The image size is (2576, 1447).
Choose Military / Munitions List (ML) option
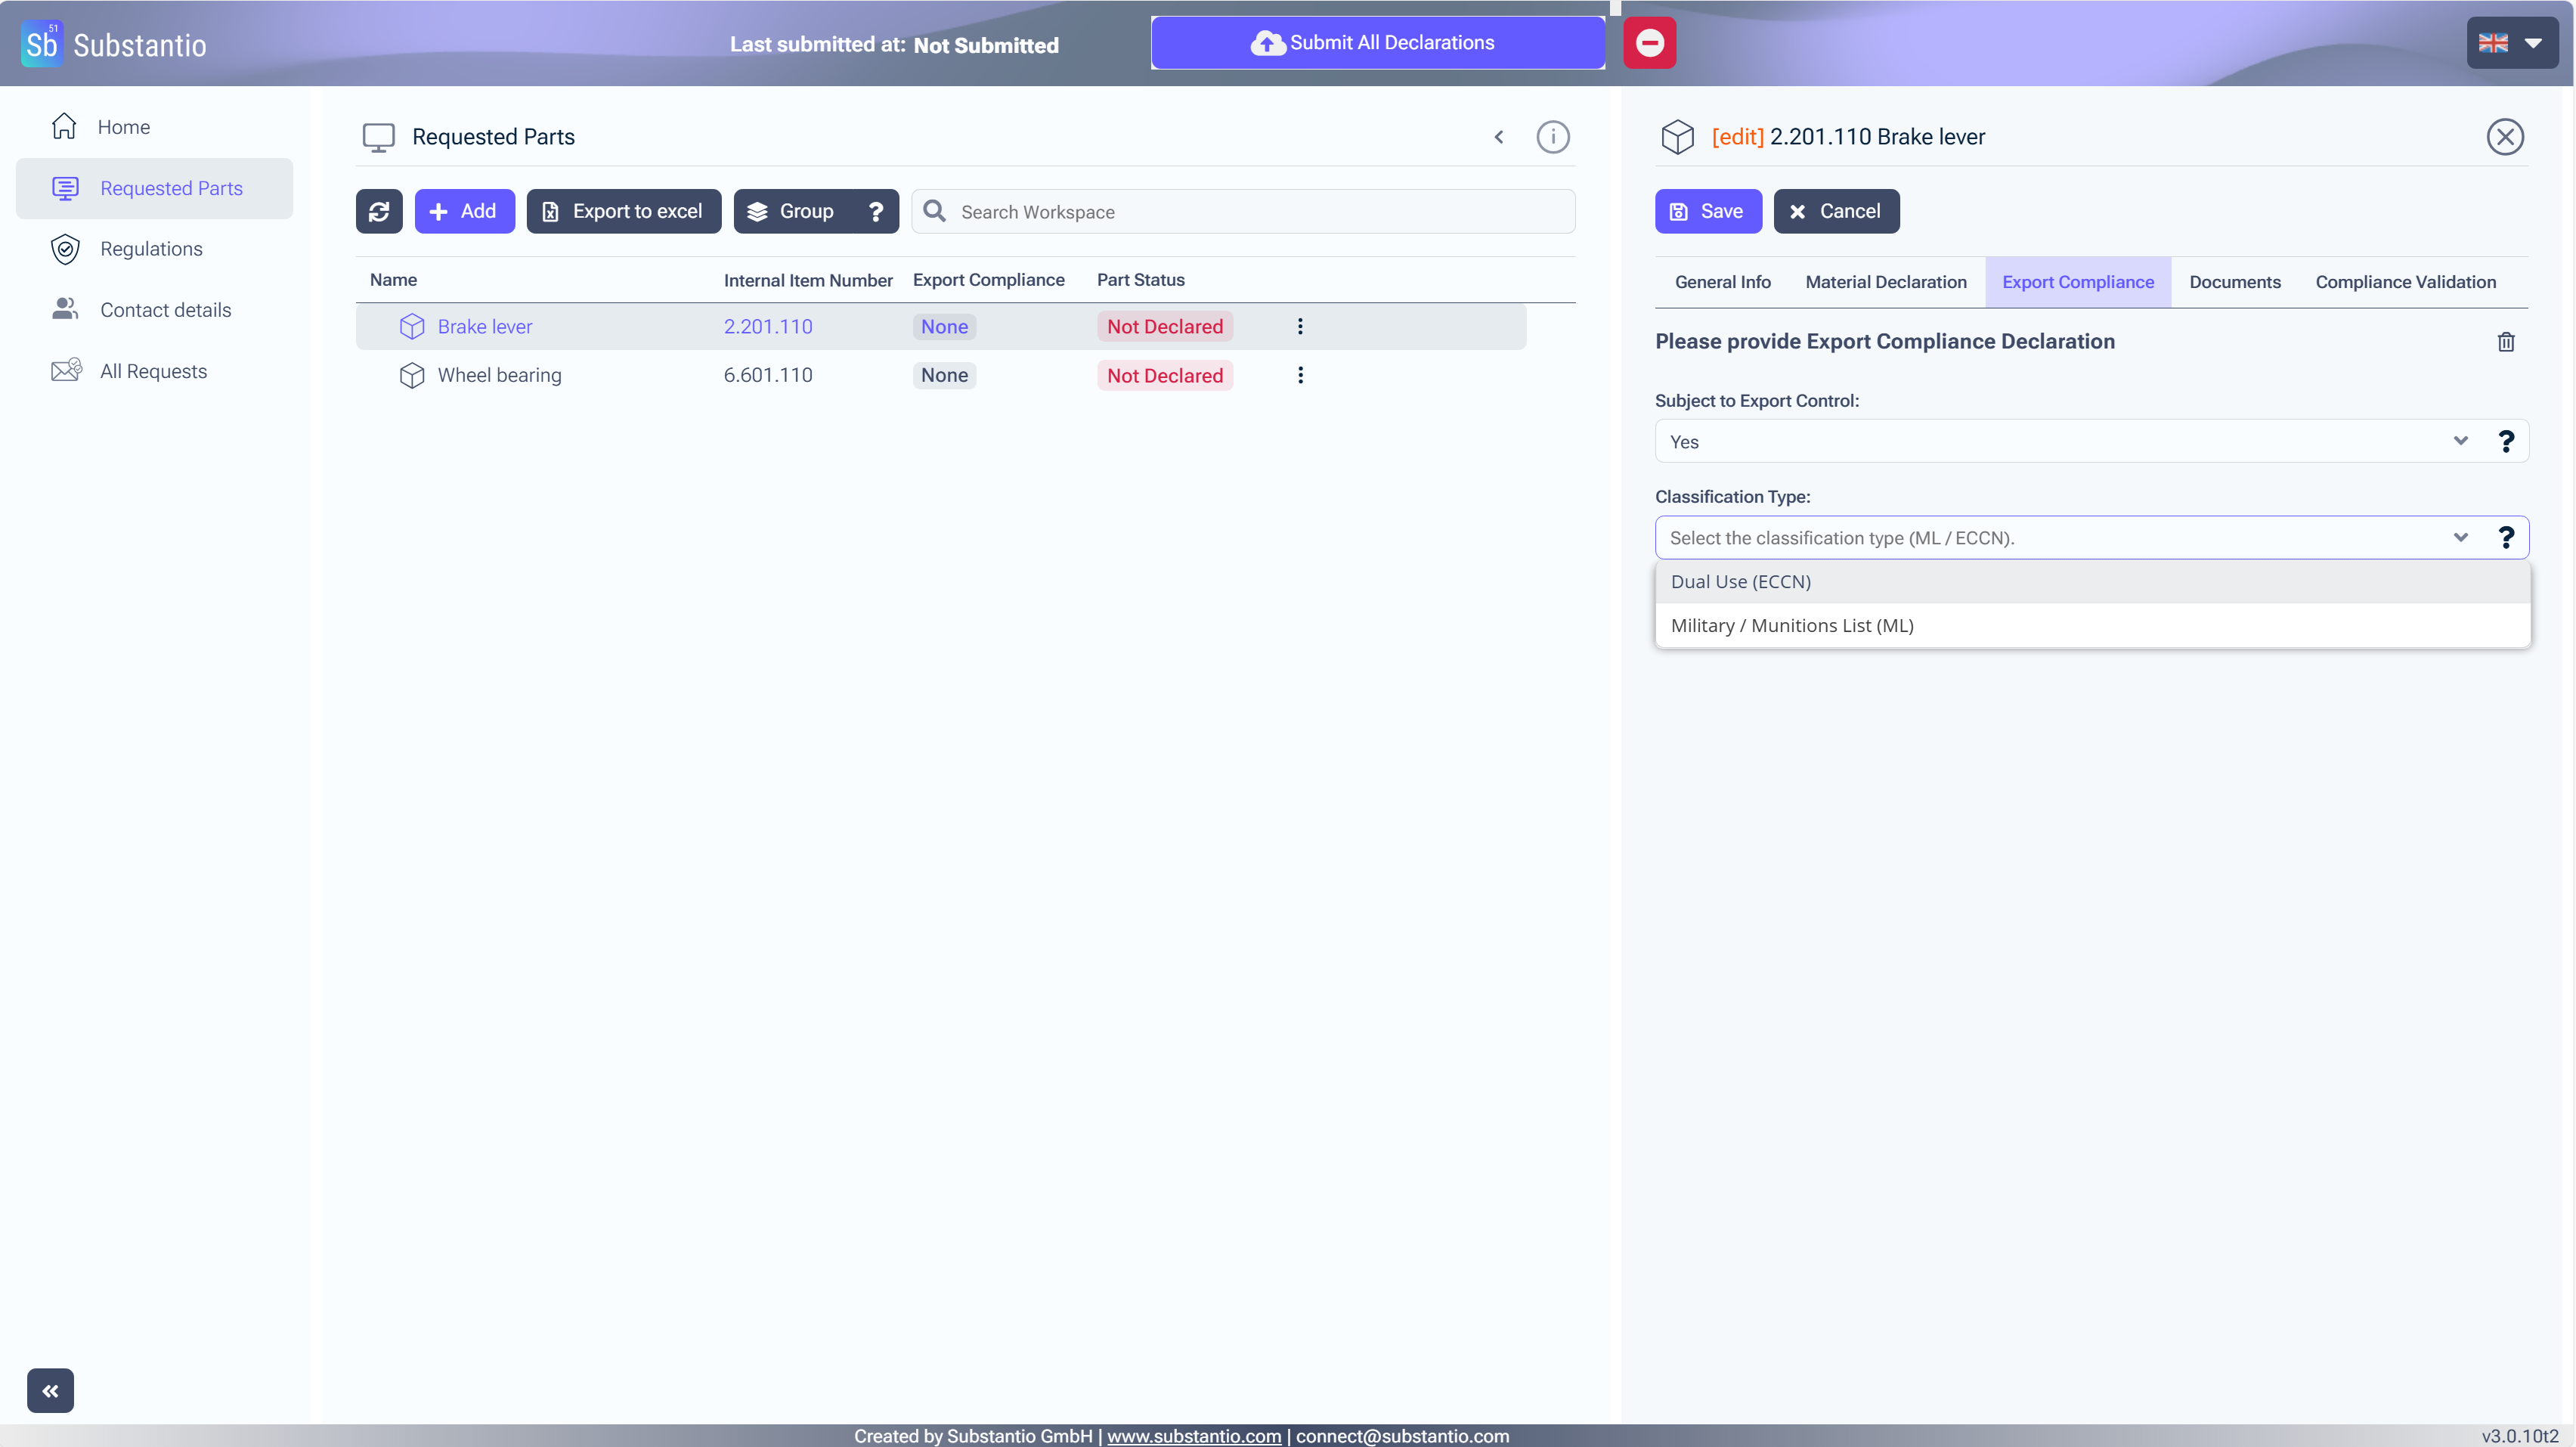[1792, 626]
